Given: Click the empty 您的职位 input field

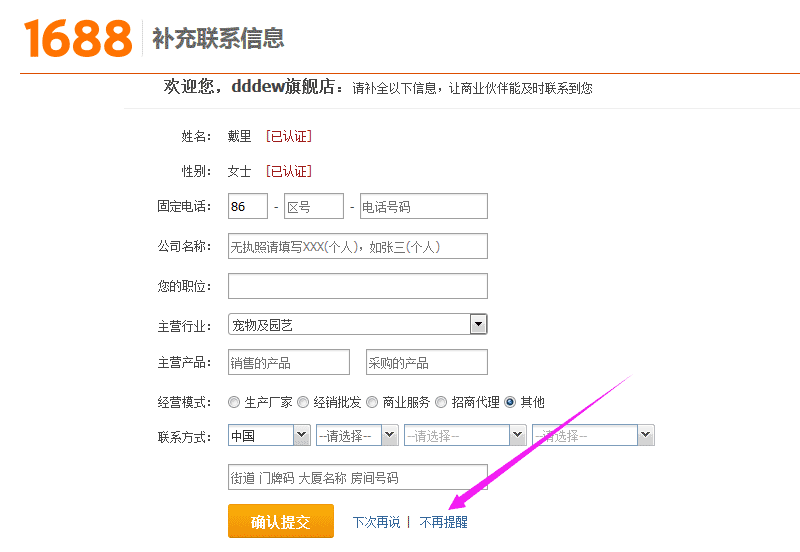Looking at the screenshot, I should [x=358, y=286].
